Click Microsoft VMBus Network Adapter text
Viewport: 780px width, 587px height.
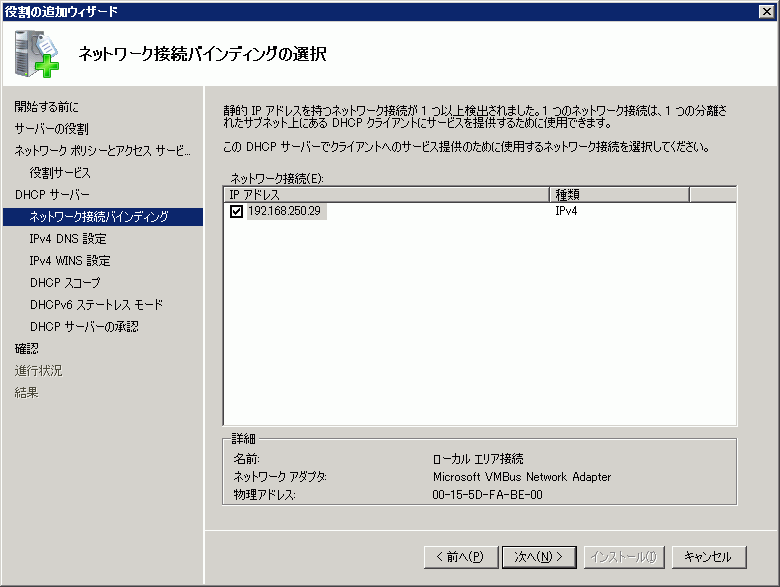522,477
